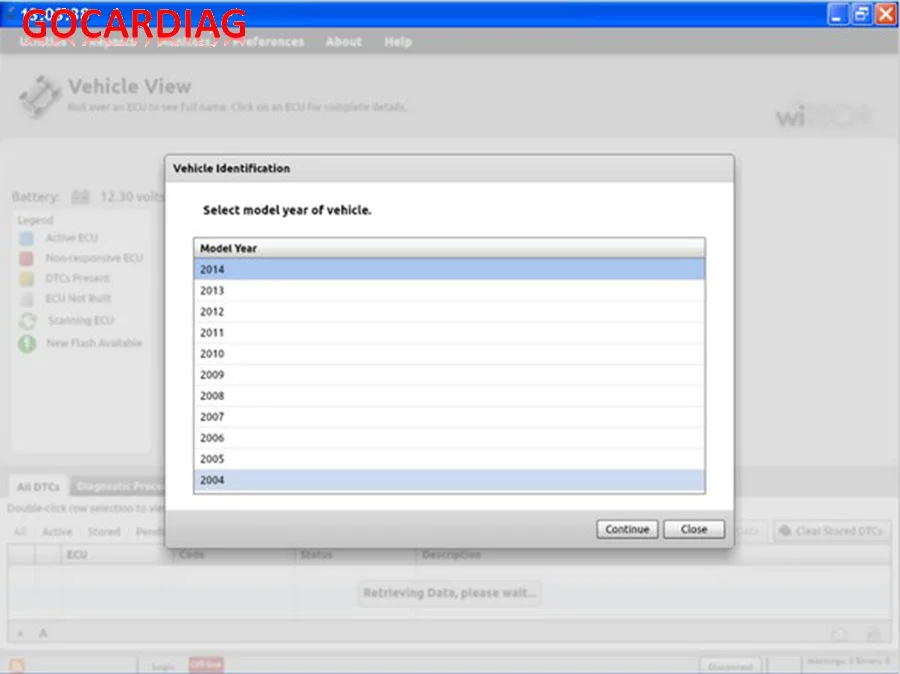This screenshot has height=674, width=900.
Task: Filter DTC list by Active
Action: pos(57,532)
